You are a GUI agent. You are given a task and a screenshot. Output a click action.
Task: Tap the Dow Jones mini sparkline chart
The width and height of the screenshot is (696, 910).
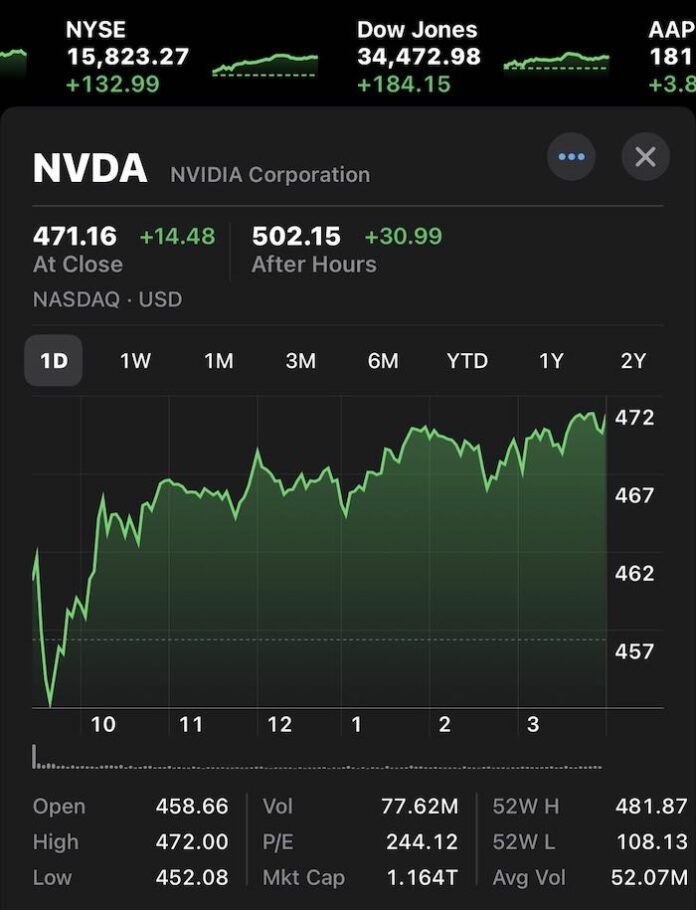(x=556, y=62)
